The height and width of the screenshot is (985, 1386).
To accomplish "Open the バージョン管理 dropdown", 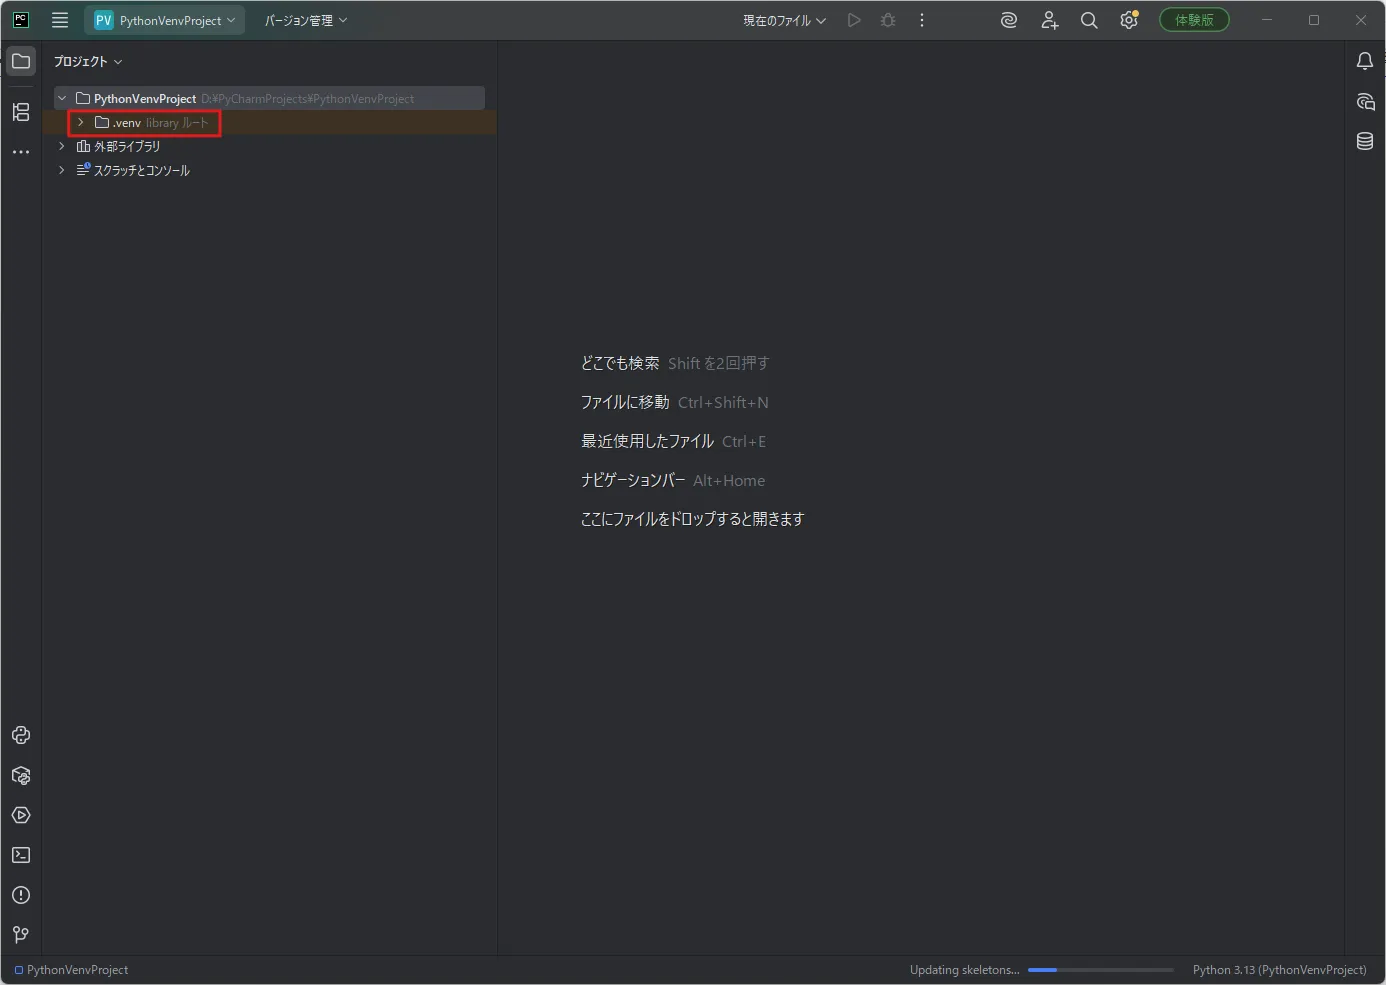I will tap(306, 20).
